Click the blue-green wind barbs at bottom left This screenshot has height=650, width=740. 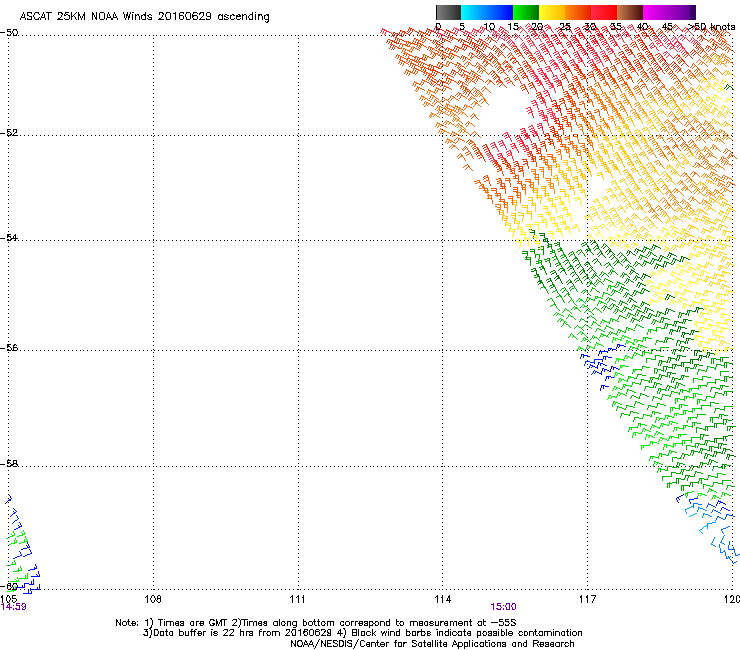(22, 544)
